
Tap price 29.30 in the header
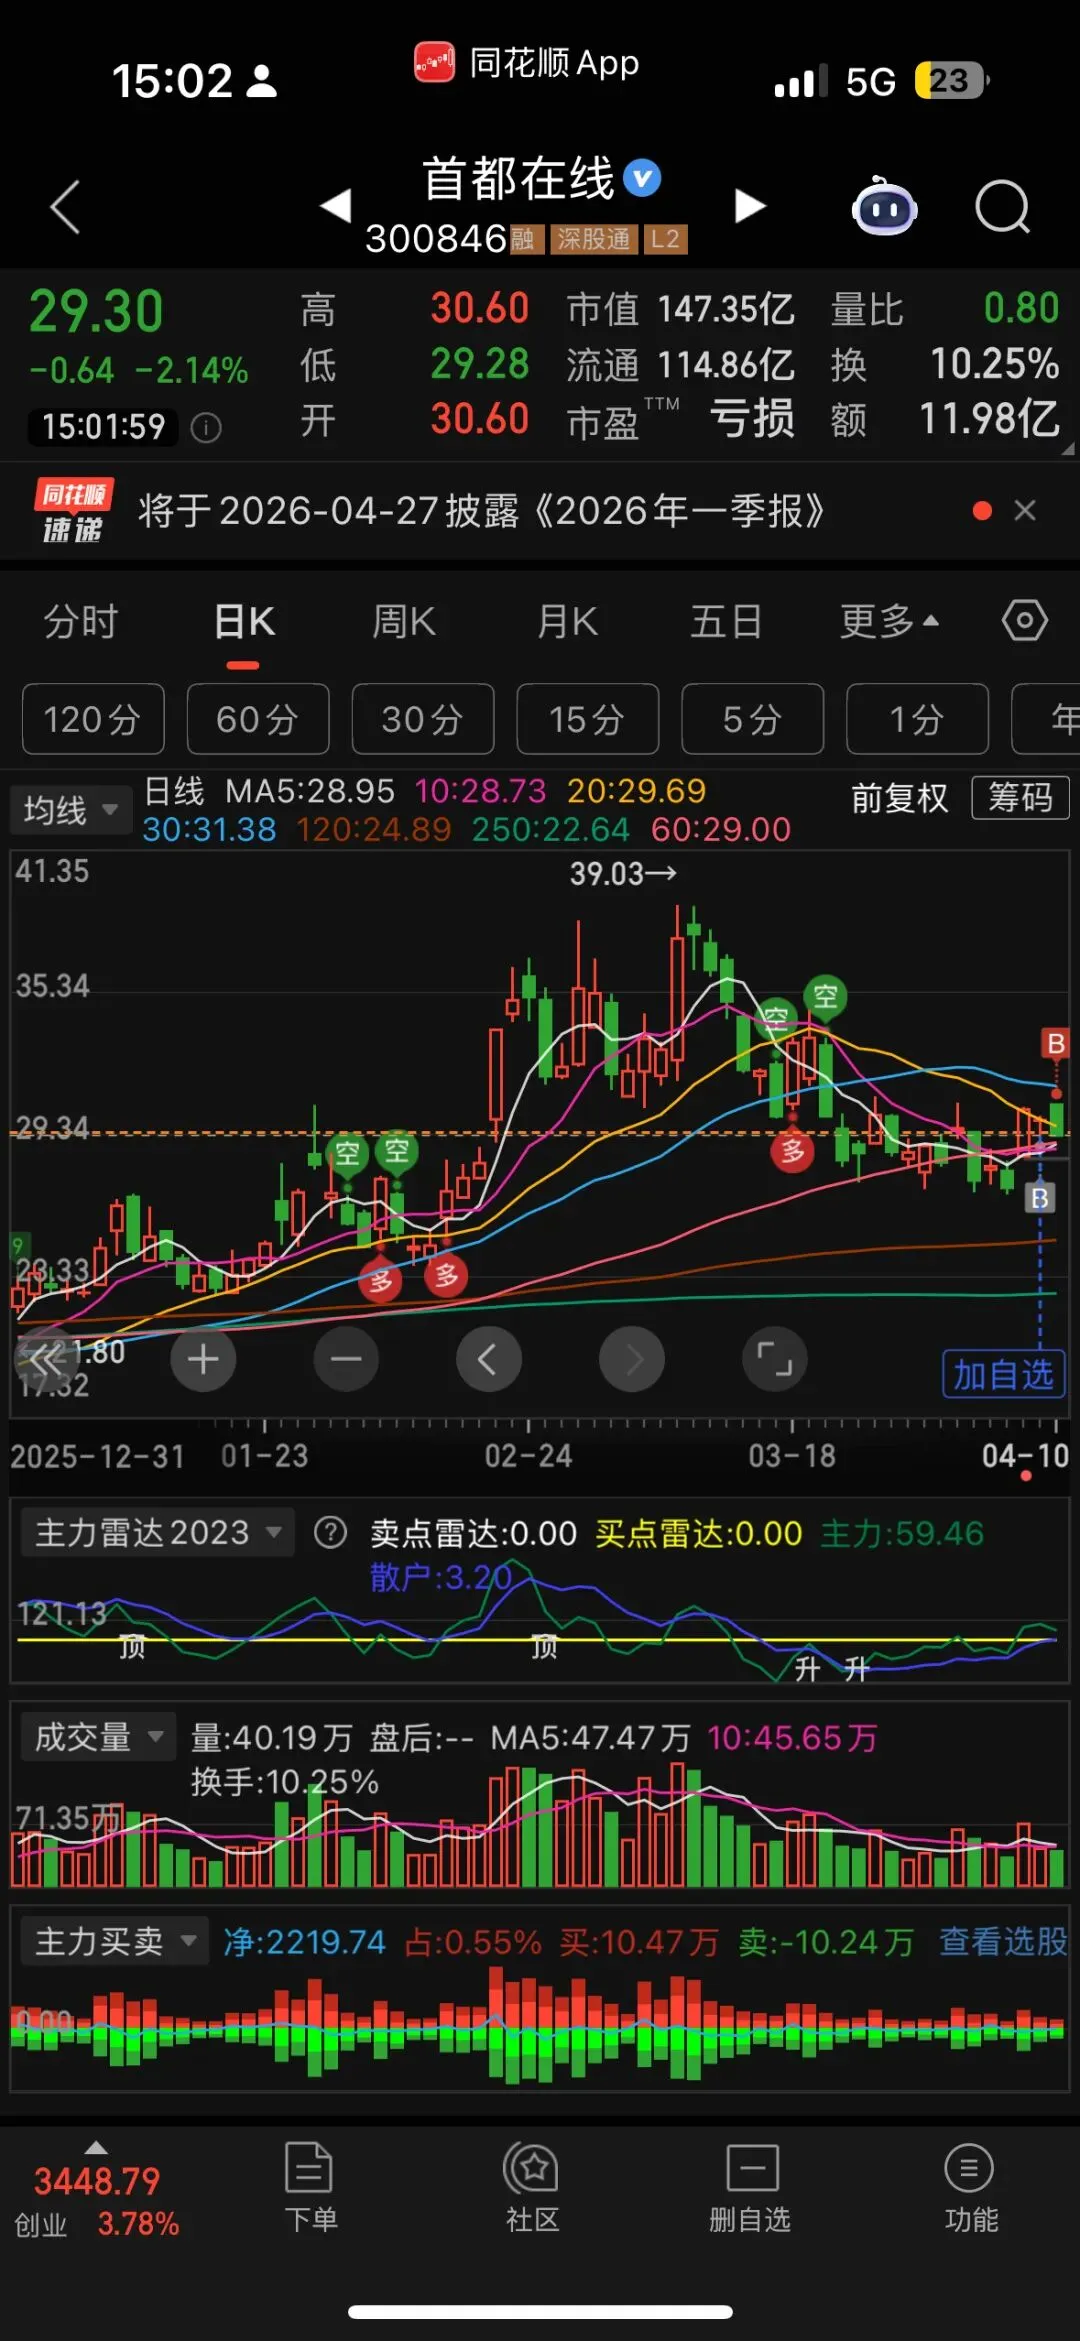pos(96,312)
